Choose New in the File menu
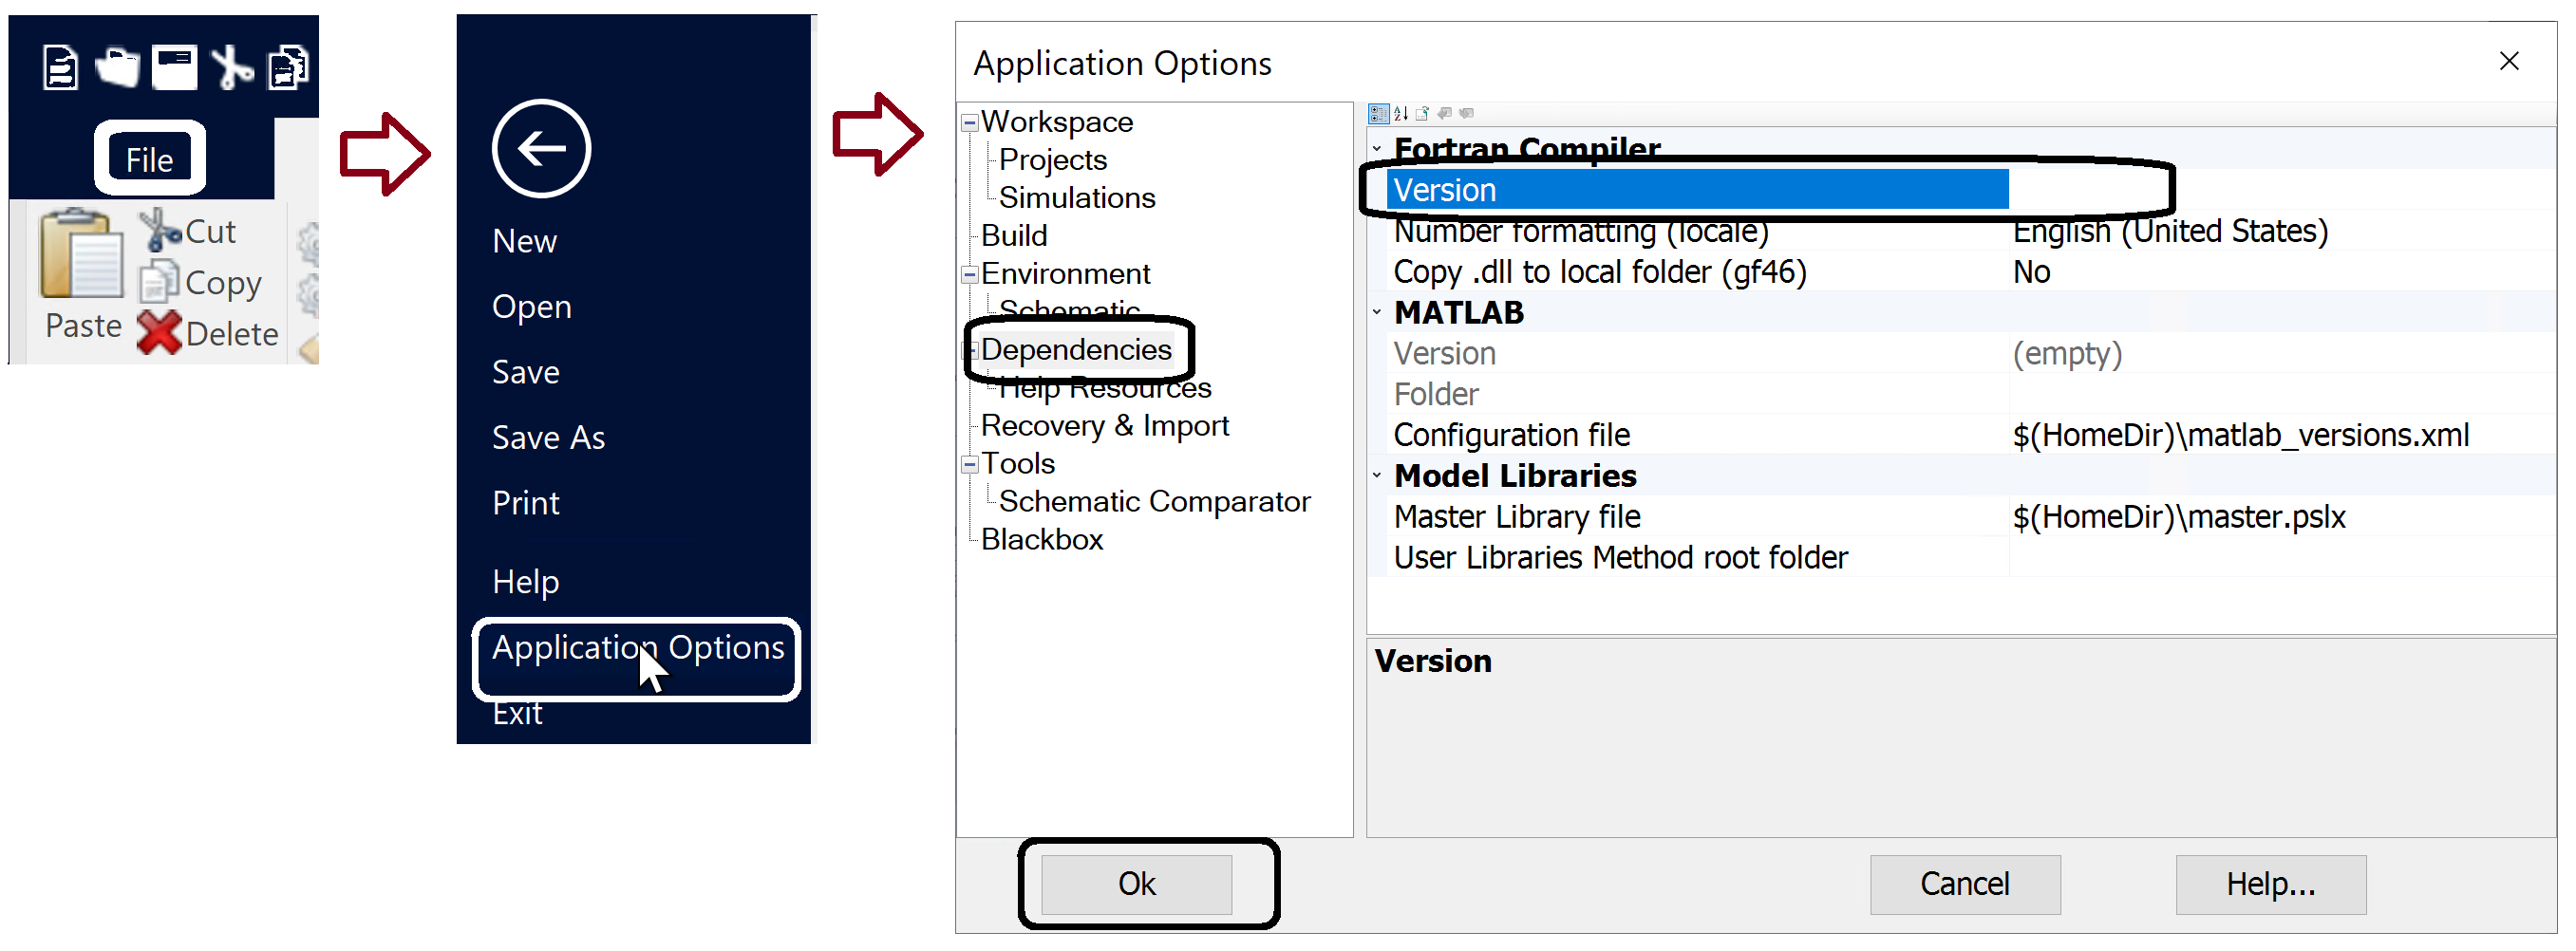 tap(524, 241)
